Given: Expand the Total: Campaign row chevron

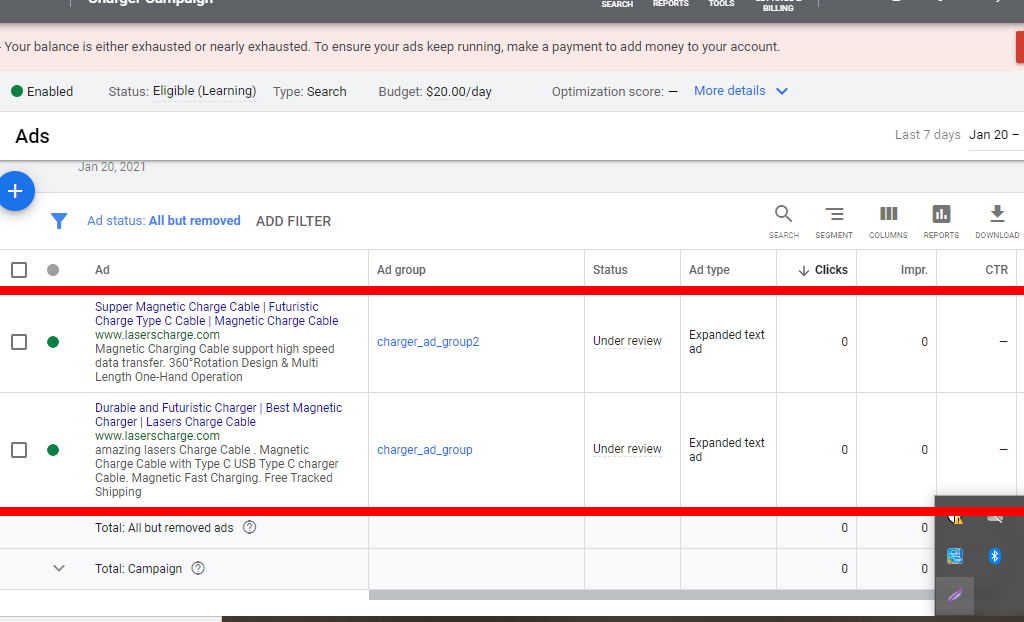Looking at the screenshot, I should (x=59, y=568).
